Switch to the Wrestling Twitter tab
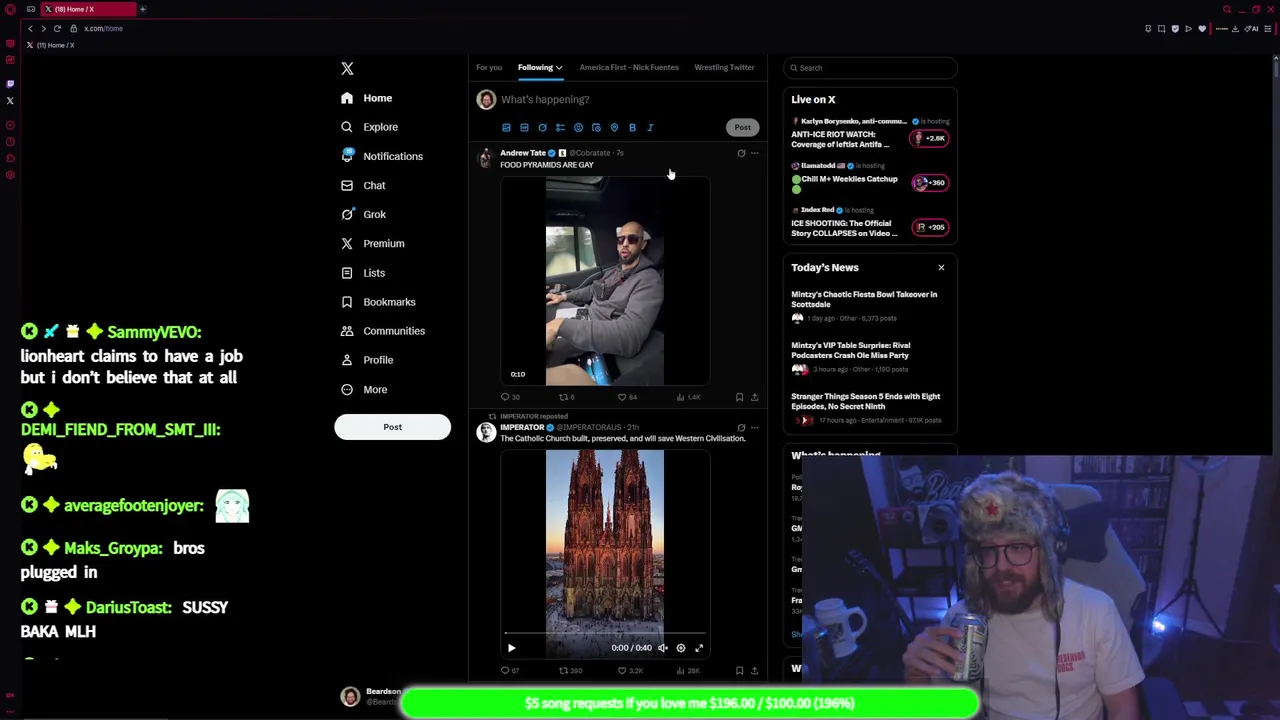This screenshot has width=1280, height=720. 724,67
